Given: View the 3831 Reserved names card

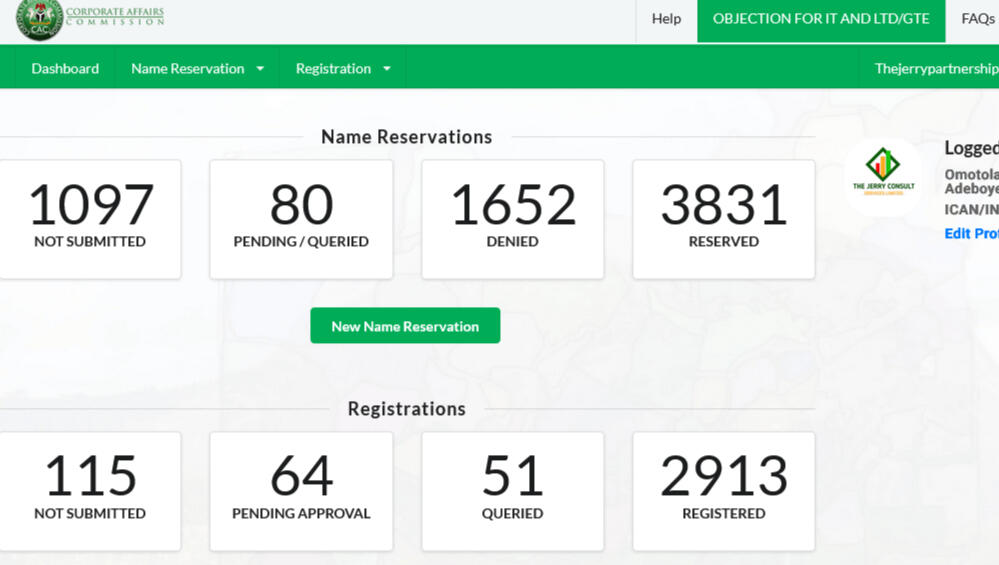Looking at the screenshot, I should (723, 219).
